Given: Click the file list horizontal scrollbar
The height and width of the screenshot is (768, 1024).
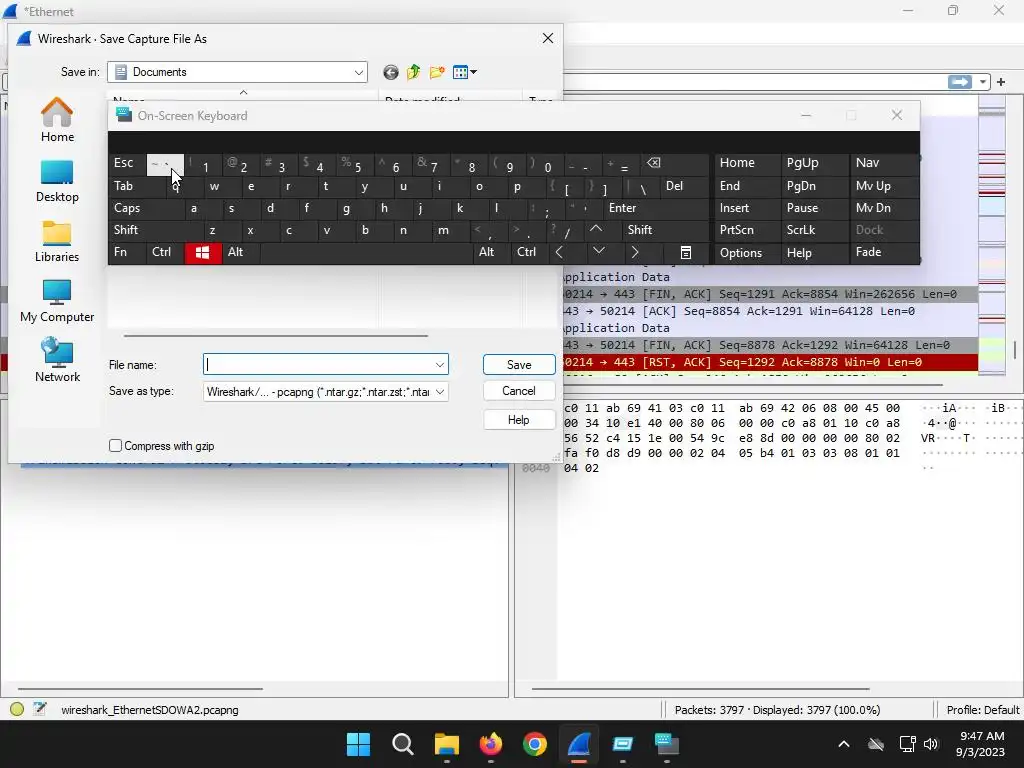Looking at the screenshot, I should pos(276,336).
